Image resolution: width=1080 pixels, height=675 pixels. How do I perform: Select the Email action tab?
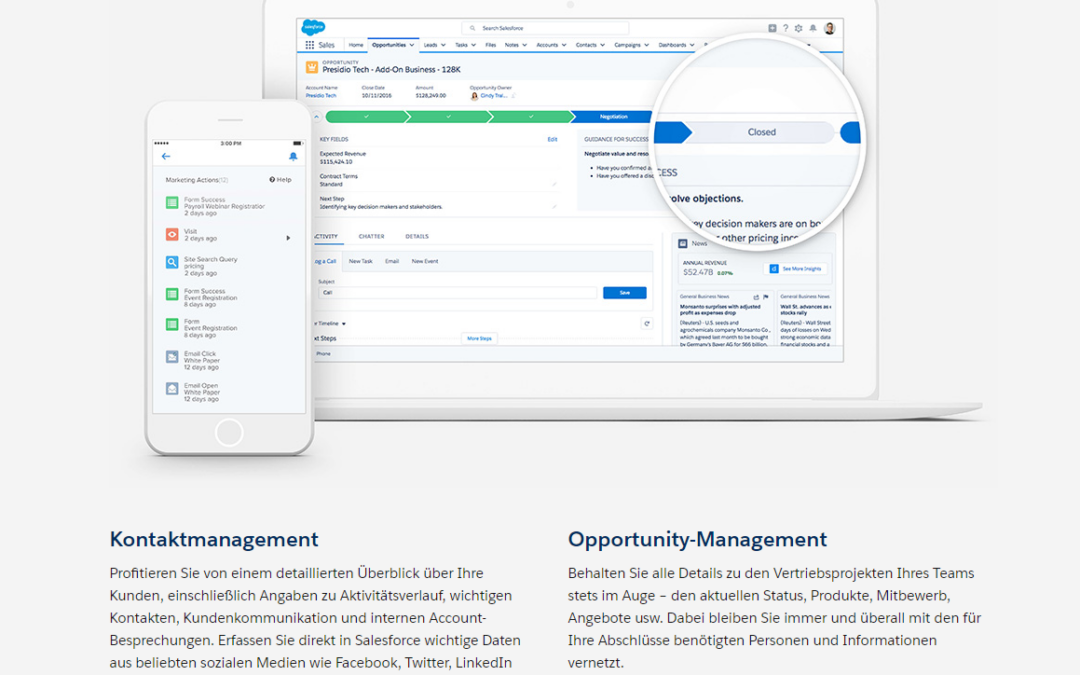[x=392, y=261]
